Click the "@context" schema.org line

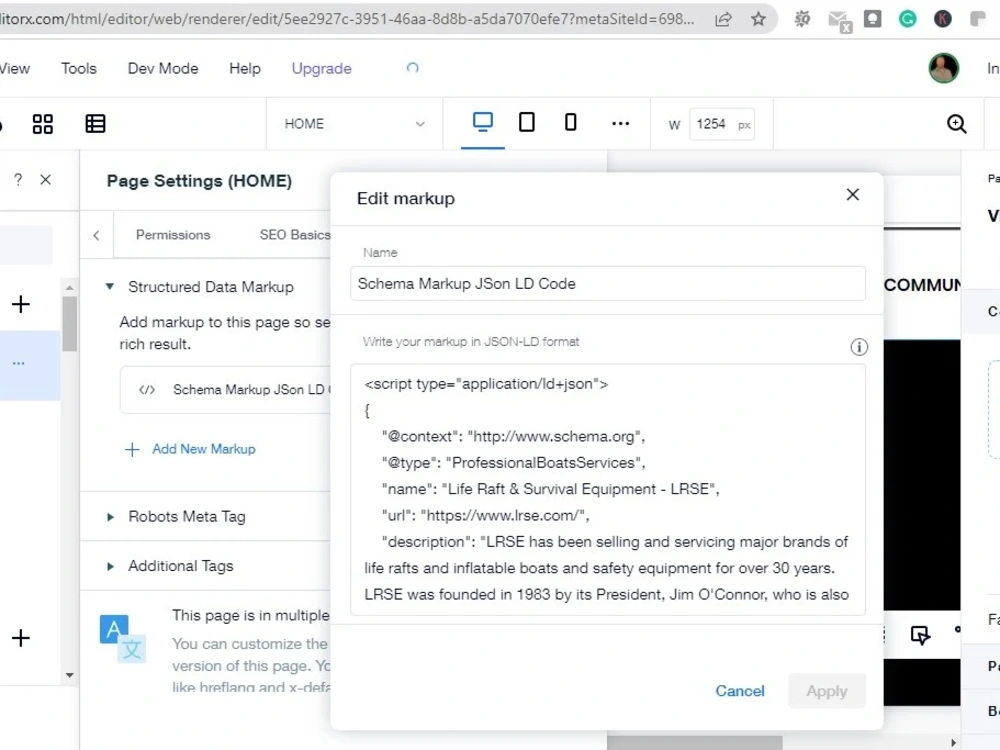513,436
